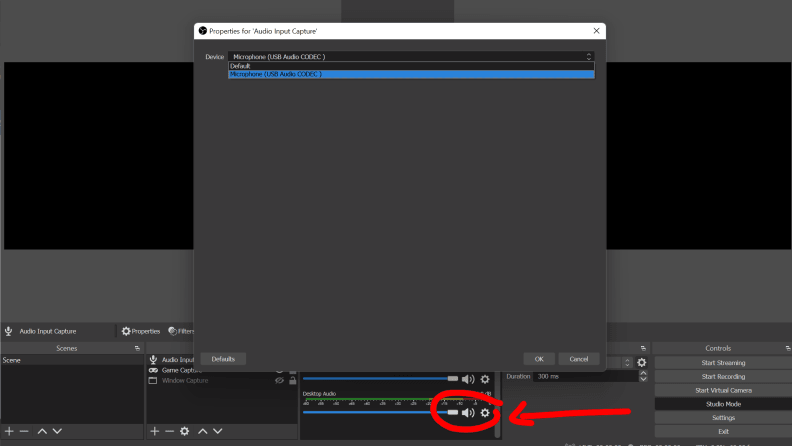Viewport: 792px width, 446px height.
Task: Open Desktop Audio gear settings
Action: [x=485, y=413]
